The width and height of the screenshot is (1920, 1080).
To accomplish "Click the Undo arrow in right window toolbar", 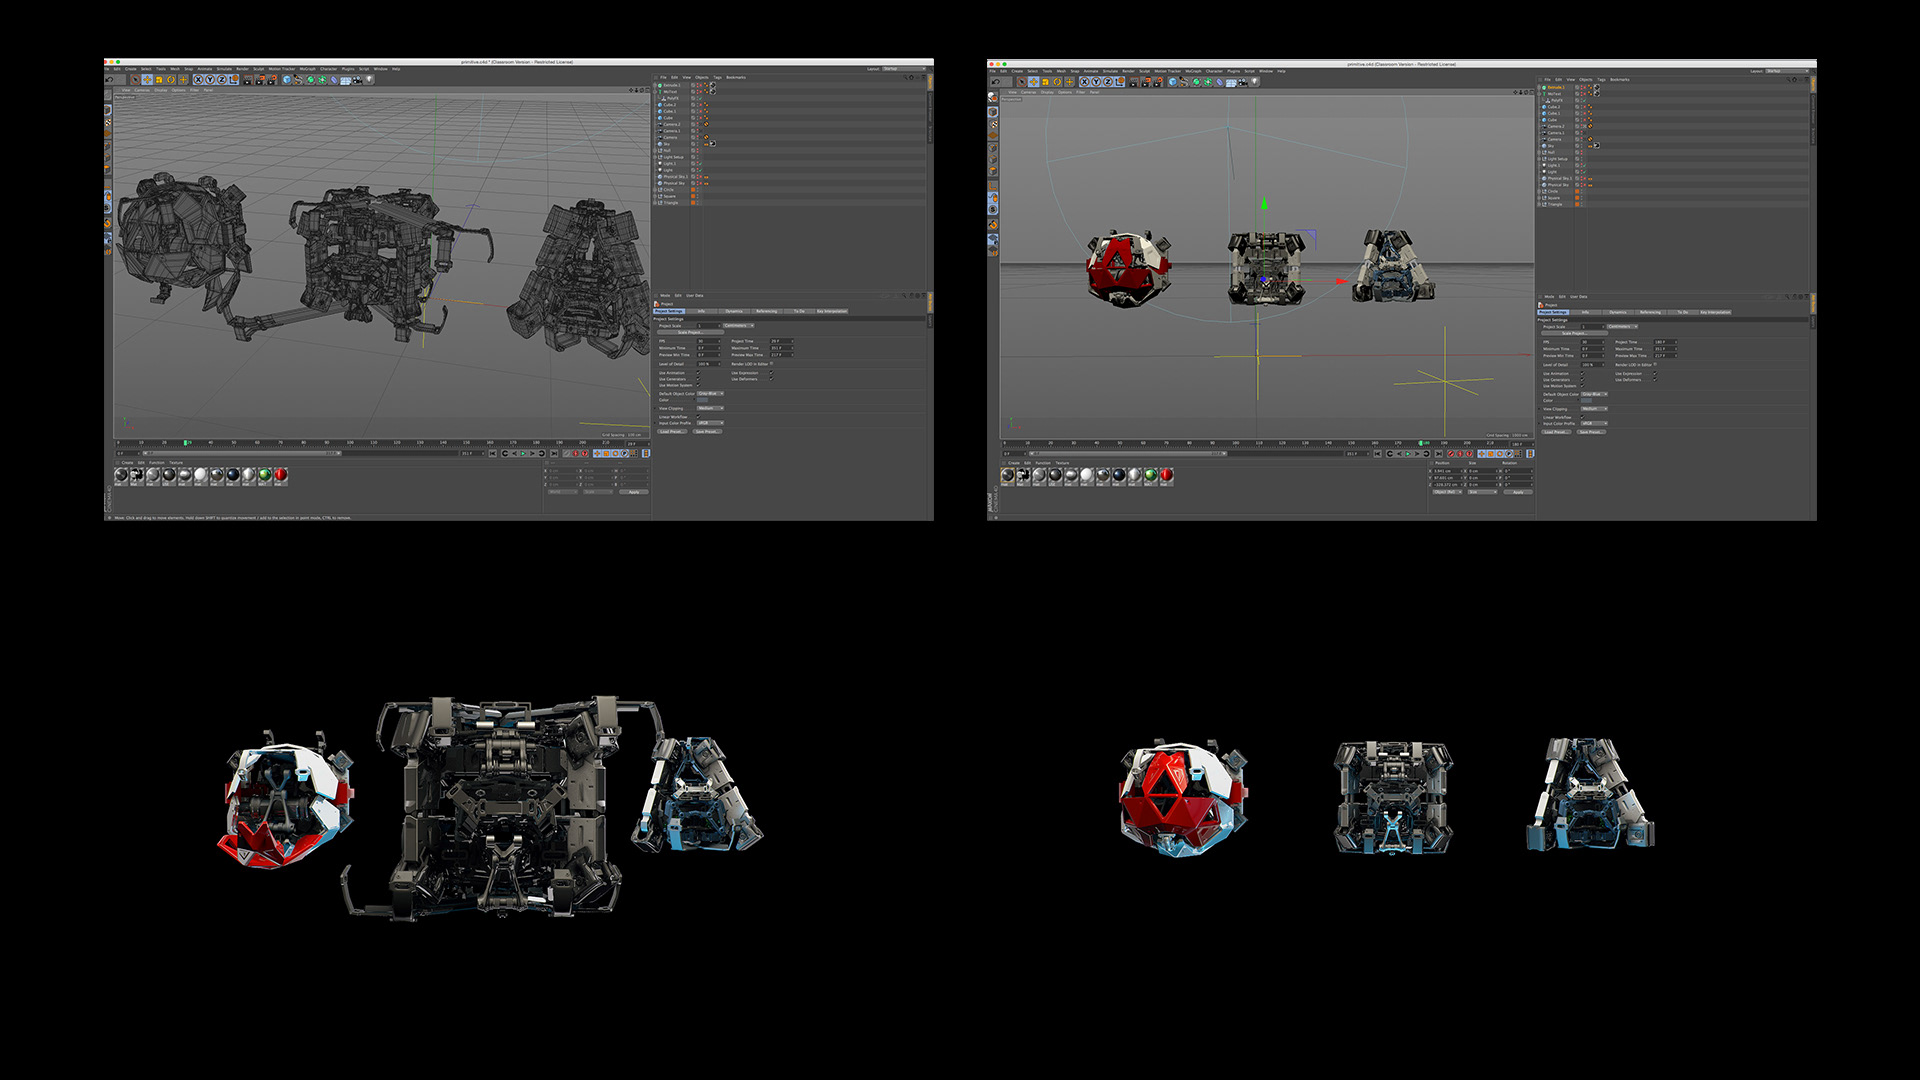I will pyautogui.click(x=995, y=82).
